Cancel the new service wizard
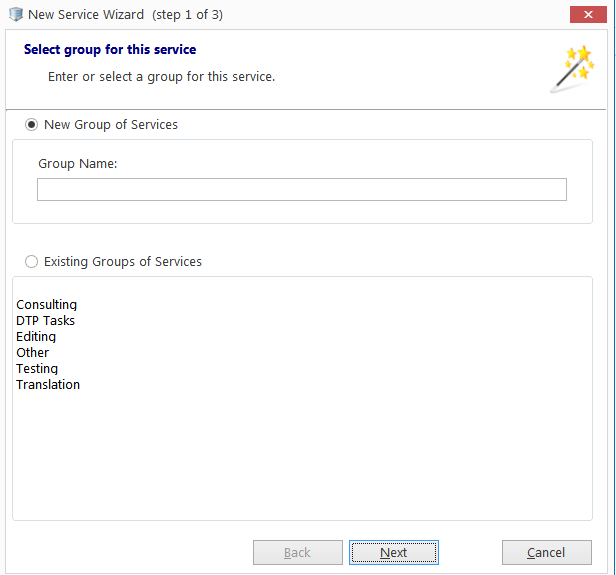The image size is (616, 575). [x=546, y=552]
